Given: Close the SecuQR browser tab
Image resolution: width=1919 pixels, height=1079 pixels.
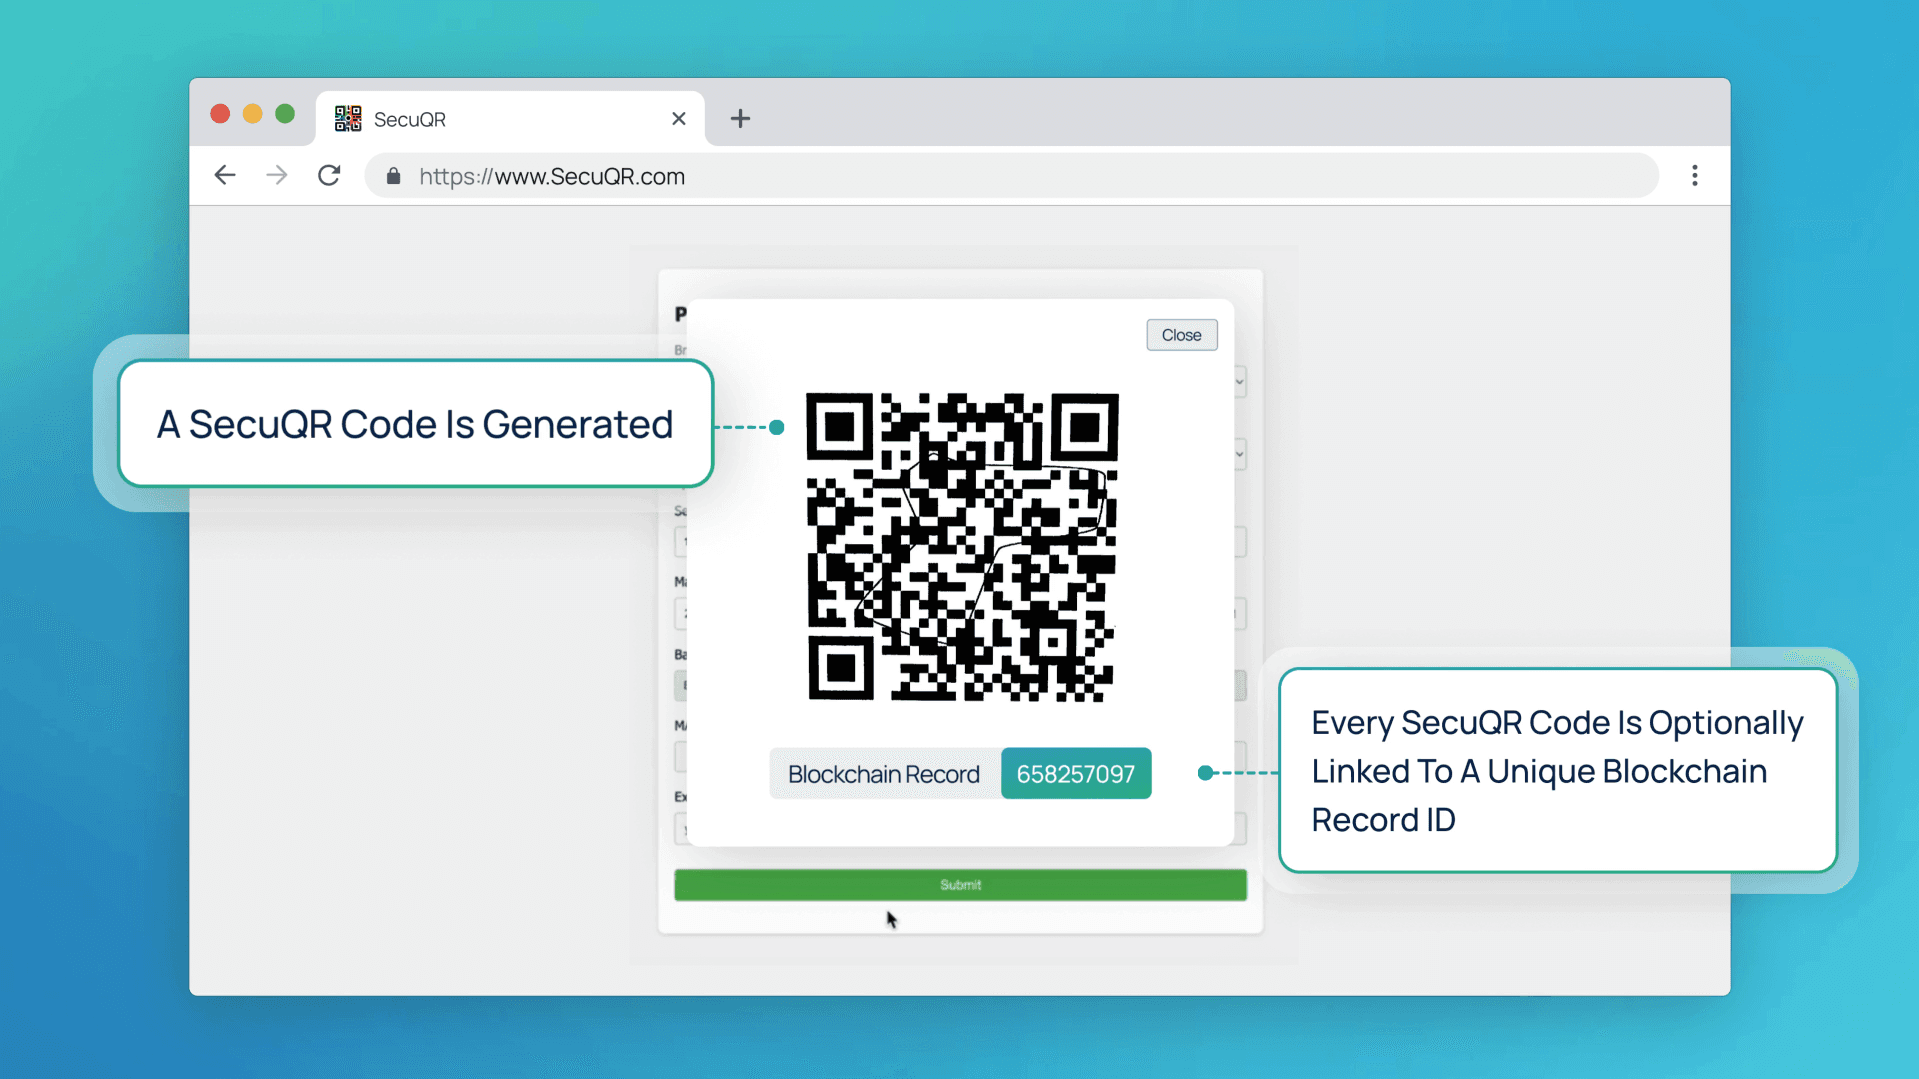Looking at the screenshot, I should coord(679,119).
